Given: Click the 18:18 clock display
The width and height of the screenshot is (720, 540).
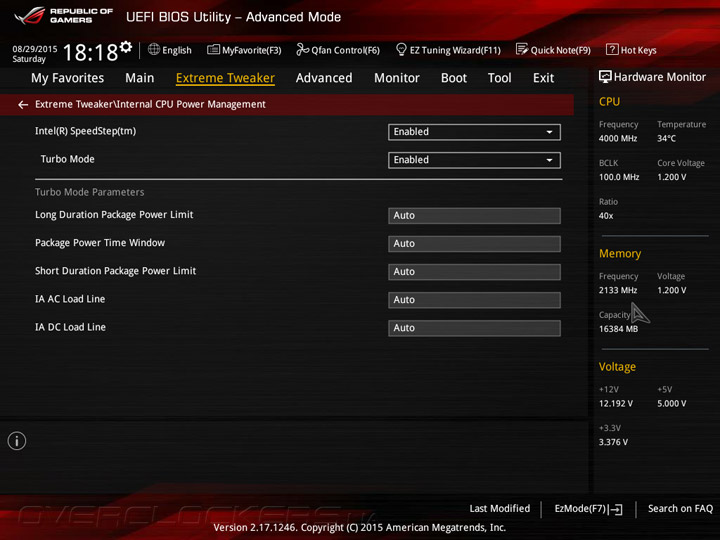Looking at the screenshot, I should tap(90, 52).
